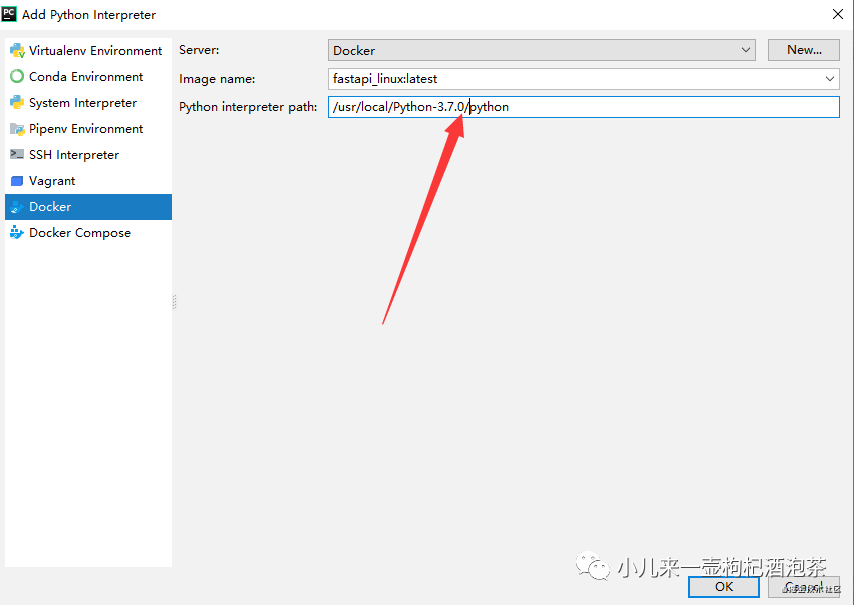Switch to System Interpreter option

(x=88, y=102)
